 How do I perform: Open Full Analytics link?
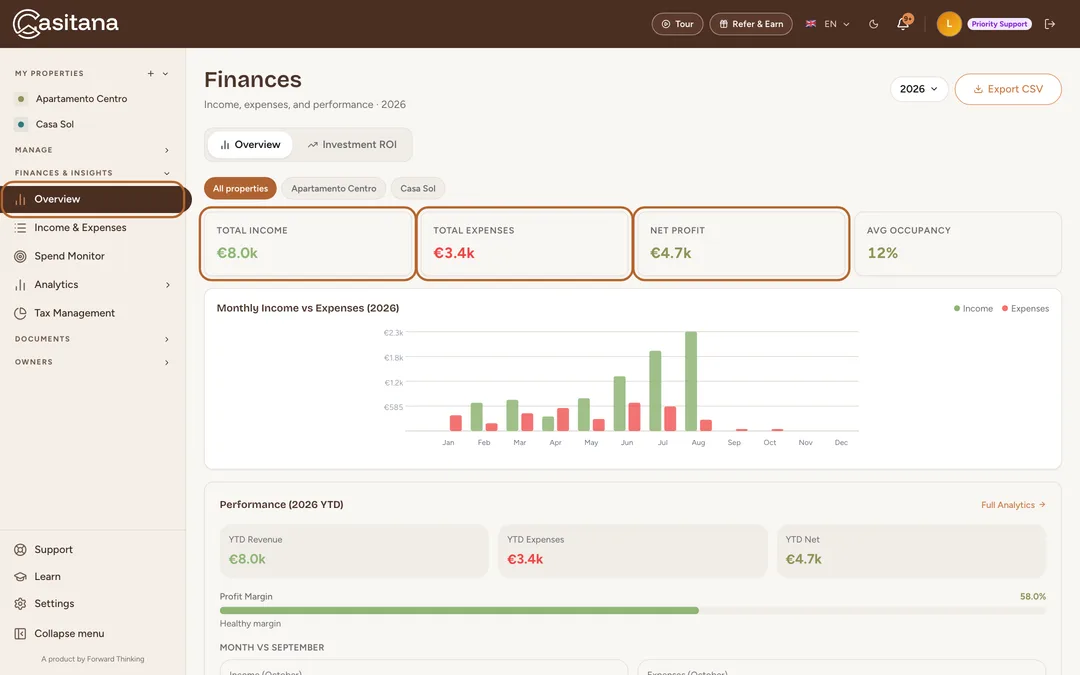(1013, 505)
